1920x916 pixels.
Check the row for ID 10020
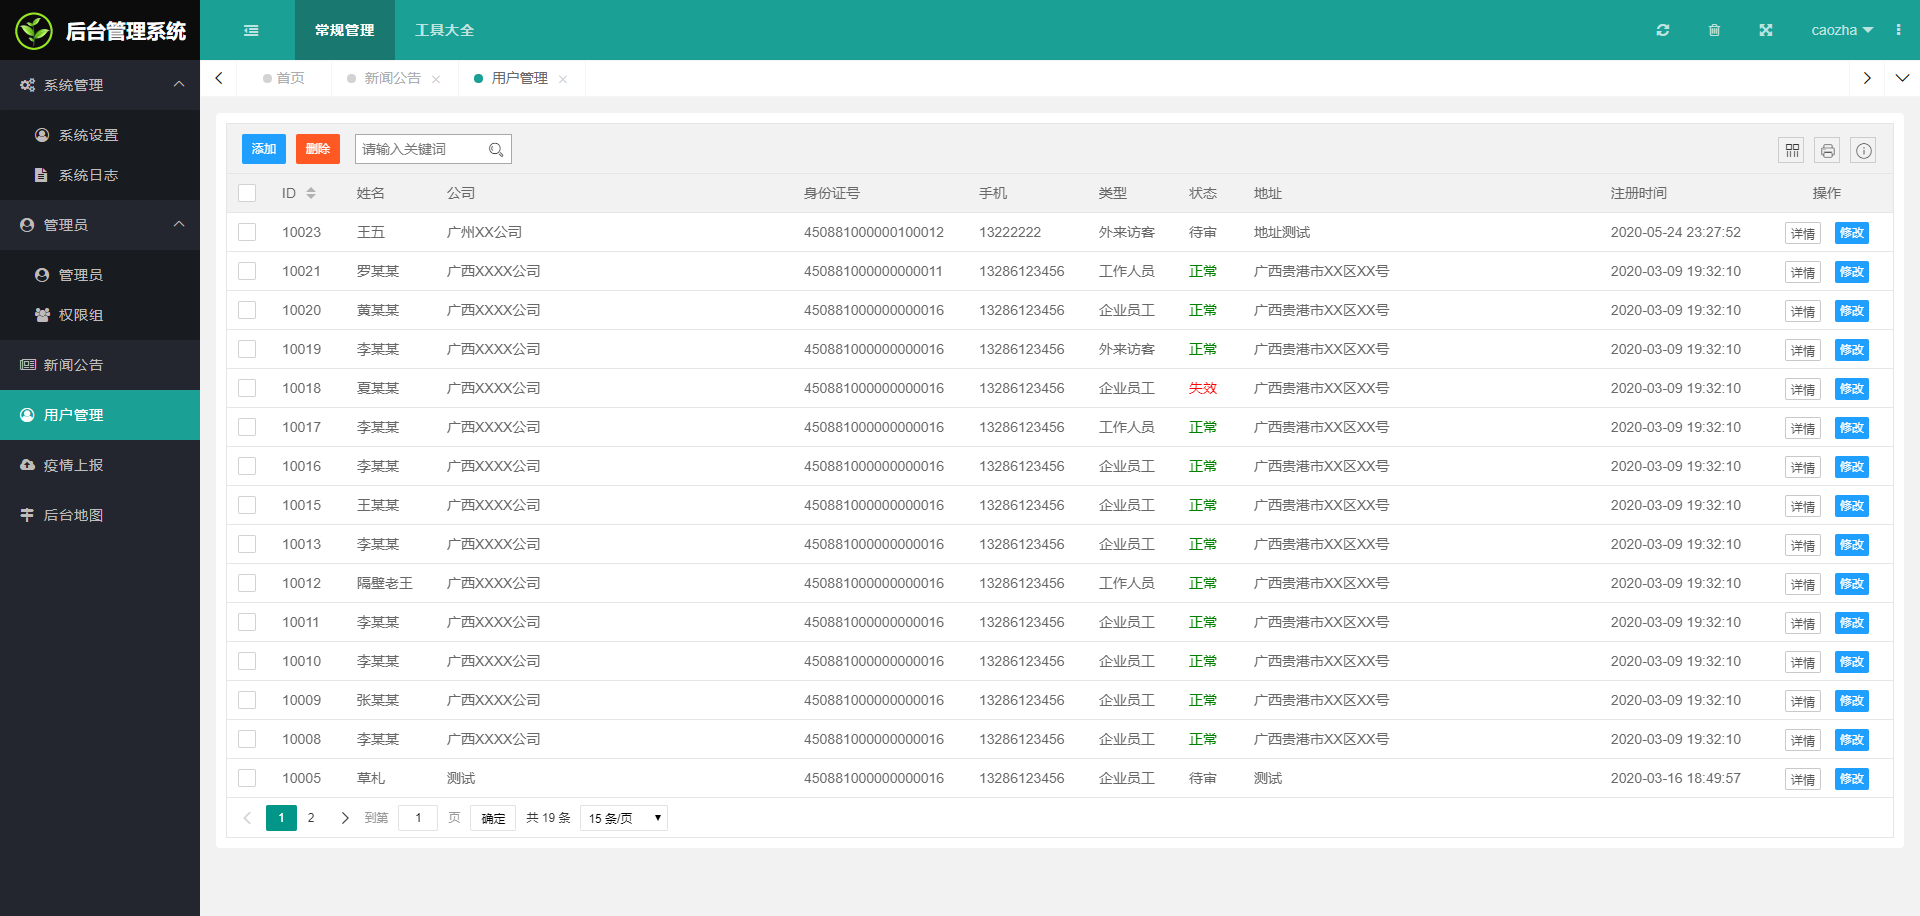[247, 310]
